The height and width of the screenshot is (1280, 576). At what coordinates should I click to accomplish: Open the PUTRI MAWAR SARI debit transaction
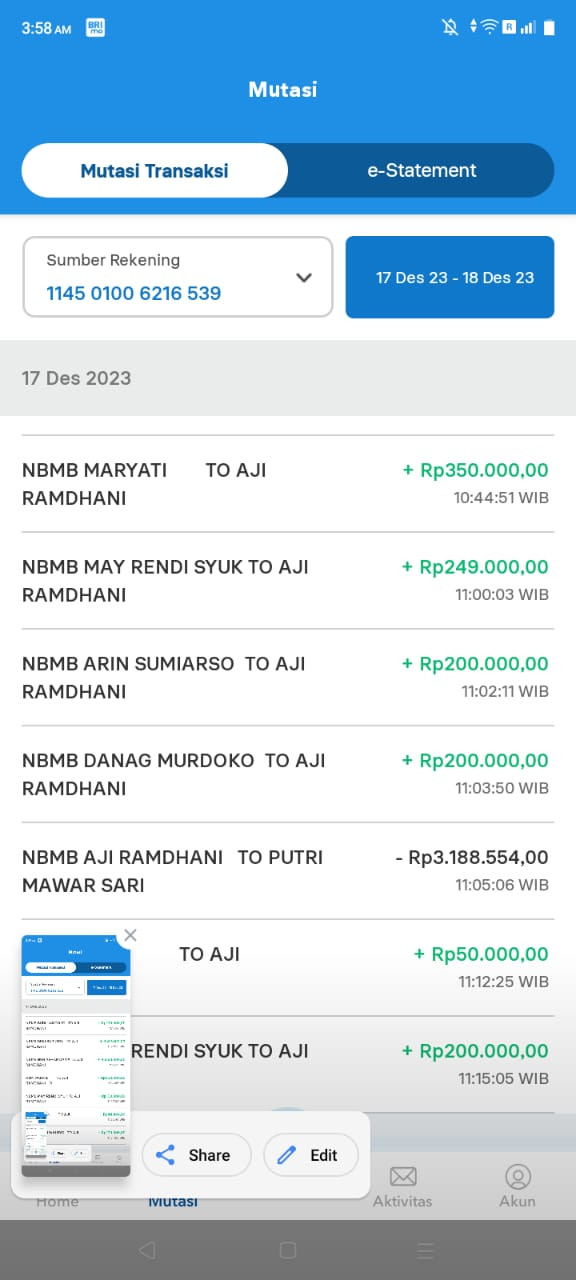click(x=288, y=871)
